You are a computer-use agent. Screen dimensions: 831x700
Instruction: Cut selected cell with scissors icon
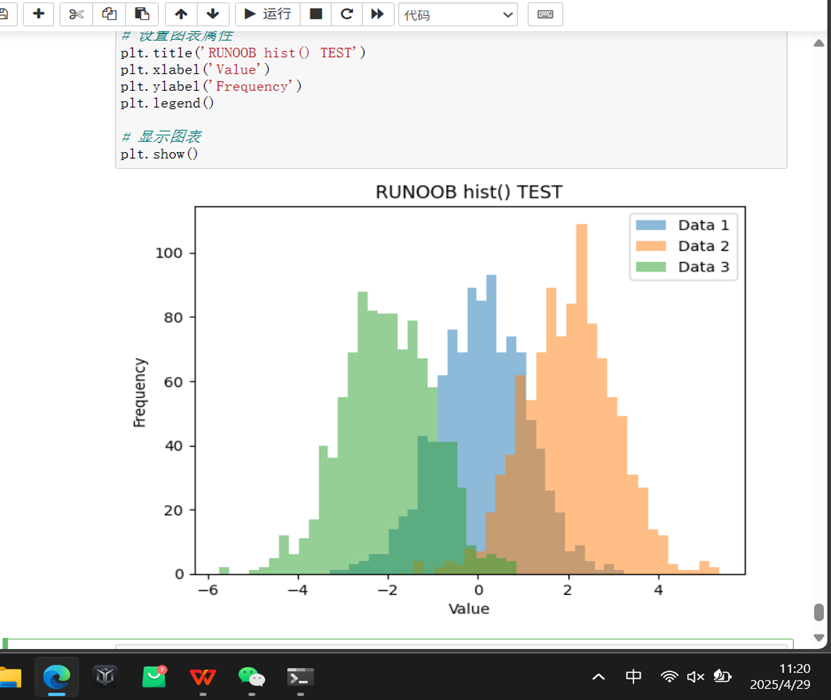(x=76, y=14)
